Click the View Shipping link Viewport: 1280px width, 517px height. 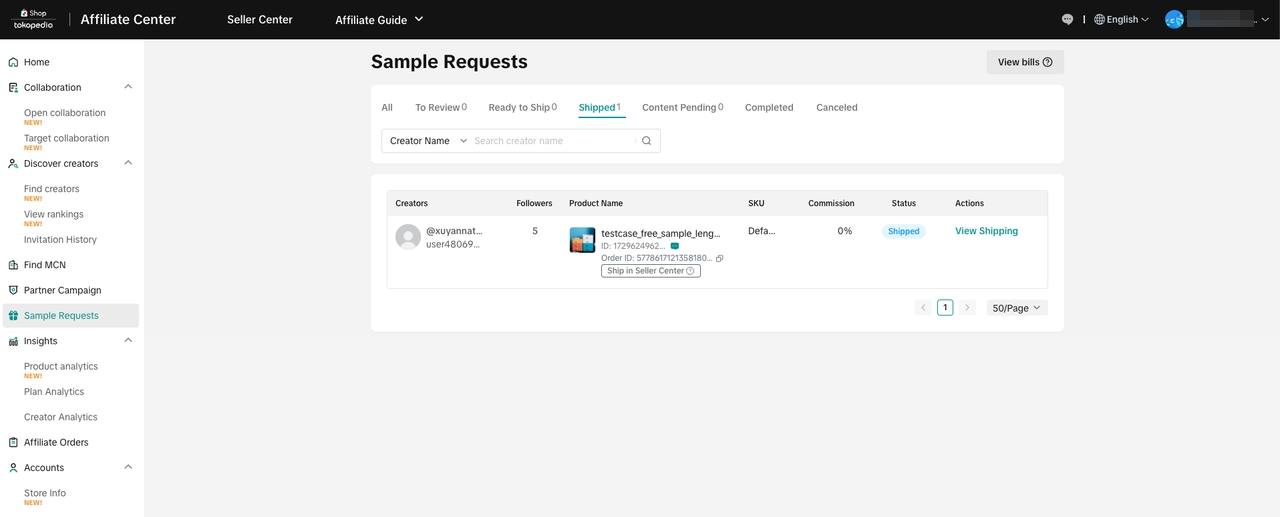click(x=986, y=231)
